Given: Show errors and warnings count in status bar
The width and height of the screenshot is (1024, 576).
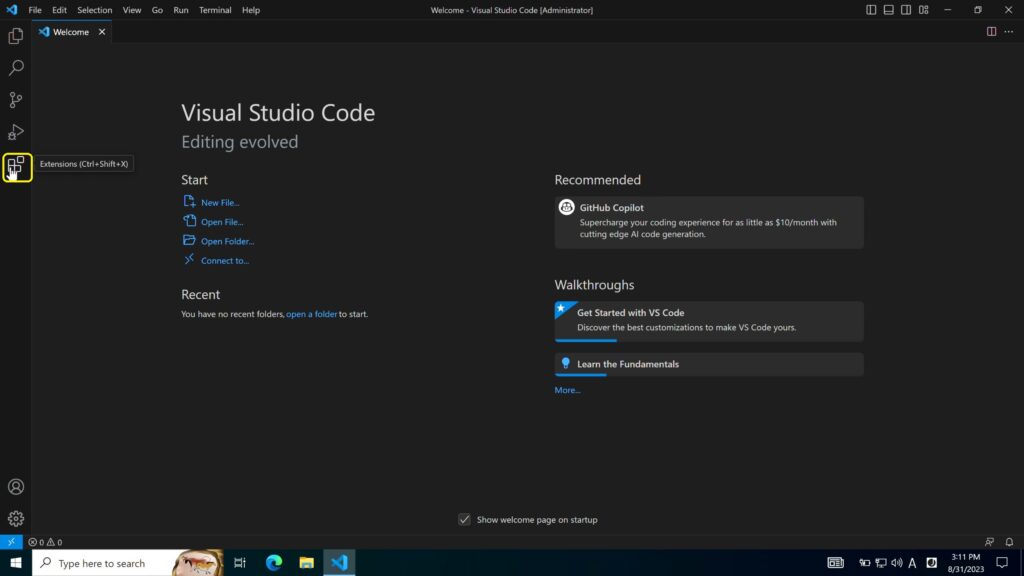Looking at the screenshot, I should (x=45, y=542).
